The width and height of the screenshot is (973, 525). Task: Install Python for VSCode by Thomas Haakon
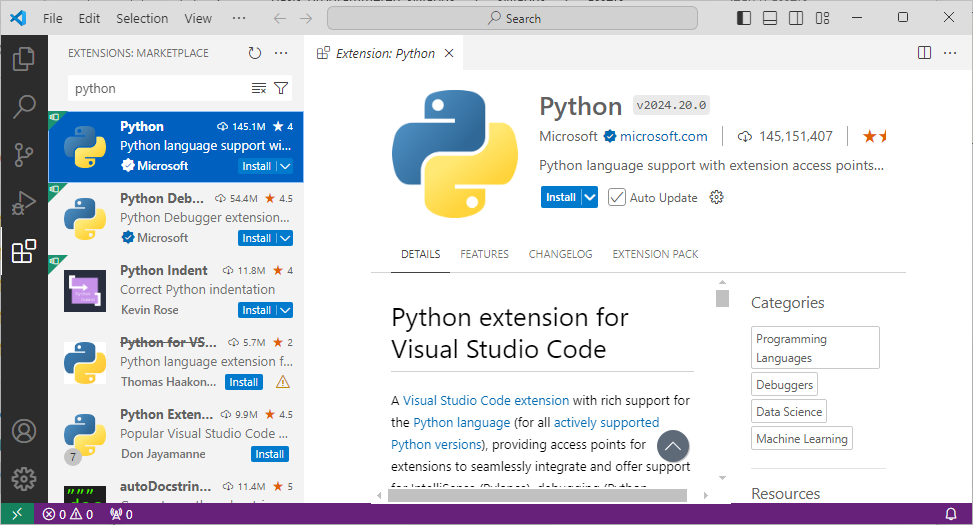[244, 382]
